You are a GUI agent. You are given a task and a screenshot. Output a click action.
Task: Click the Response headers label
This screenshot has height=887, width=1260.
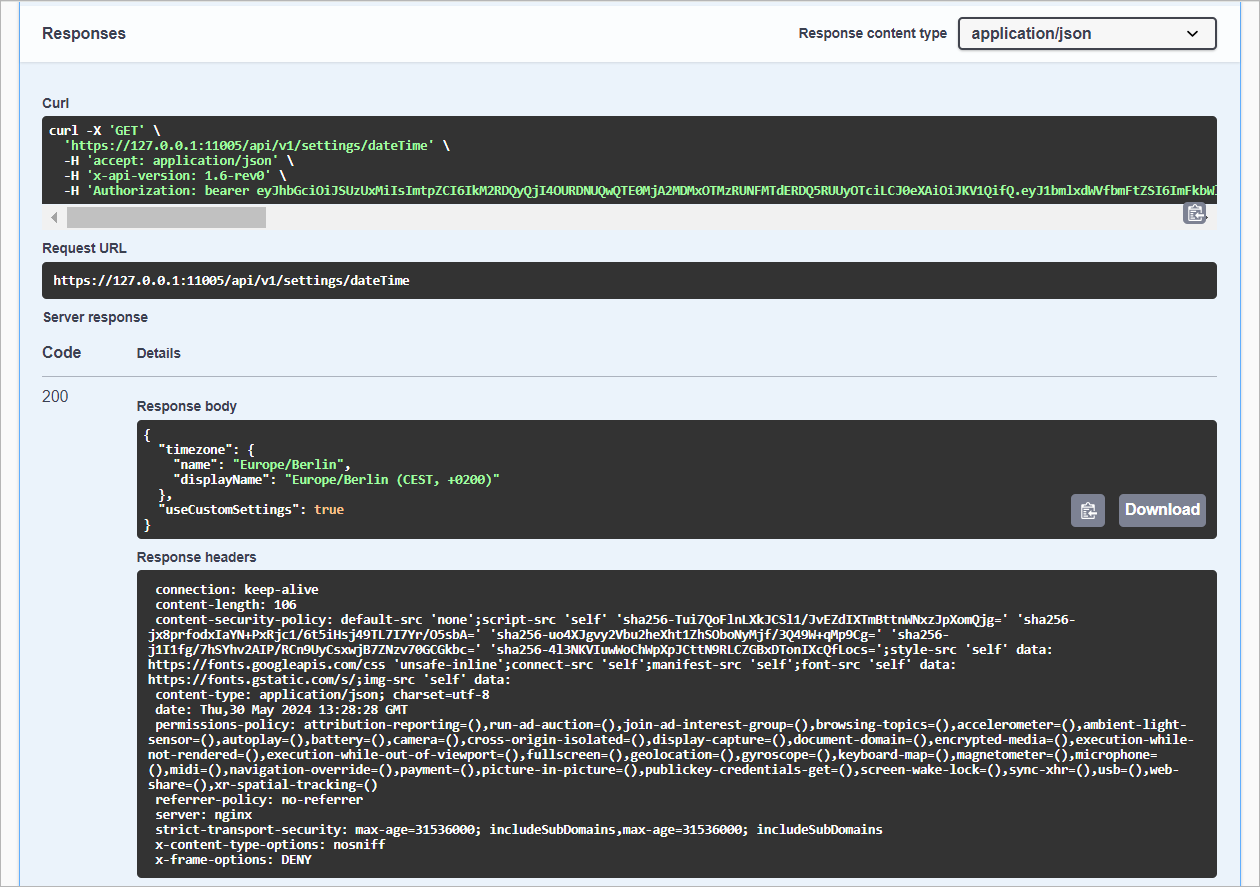pos(196,557)
